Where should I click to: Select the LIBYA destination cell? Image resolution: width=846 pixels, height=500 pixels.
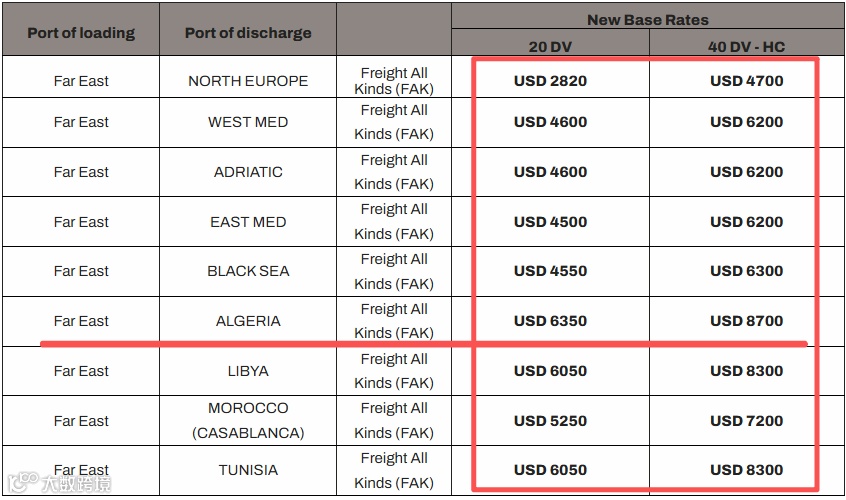[x=248, y=371]
